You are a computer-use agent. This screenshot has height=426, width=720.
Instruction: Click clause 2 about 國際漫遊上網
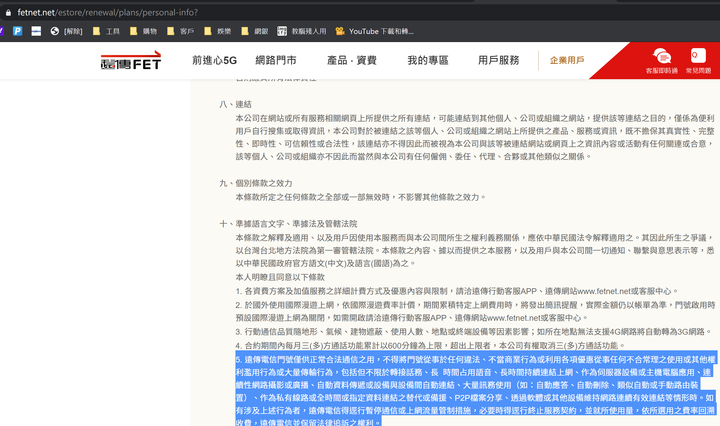pyautogui.click(x=475, y=311)
